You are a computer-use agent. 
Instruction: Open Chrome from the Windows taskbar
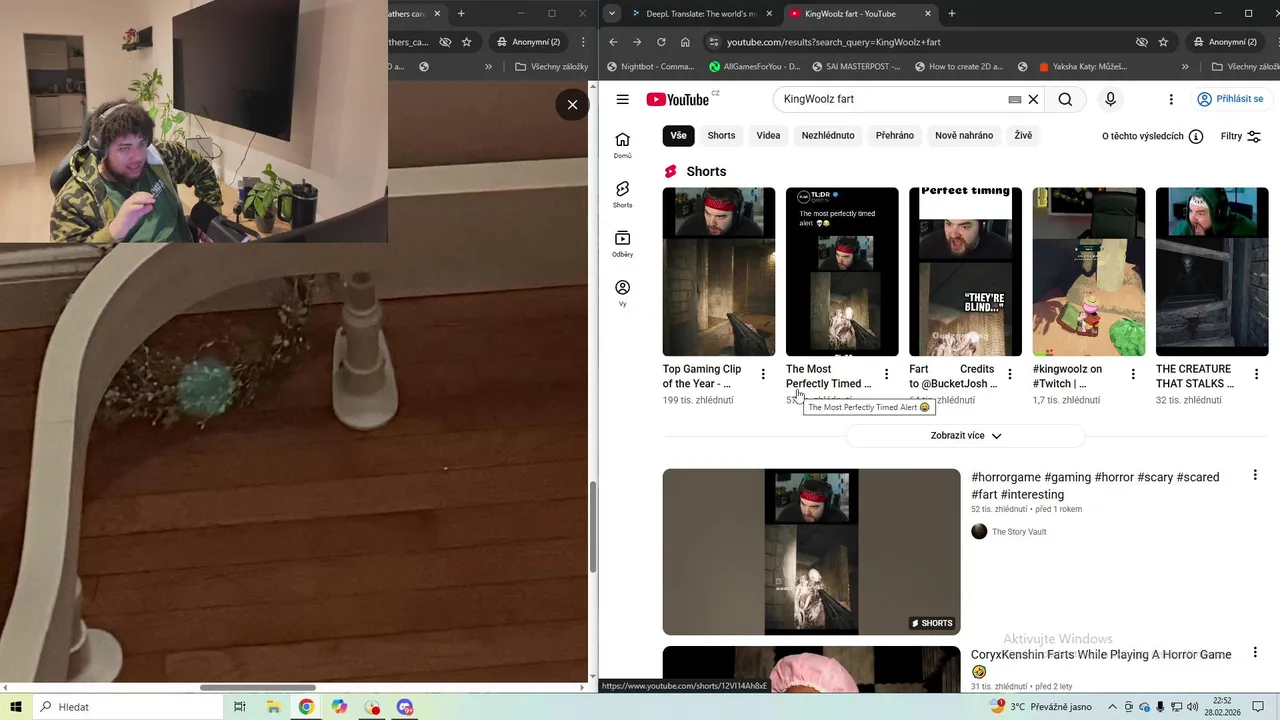pos(306,707)
